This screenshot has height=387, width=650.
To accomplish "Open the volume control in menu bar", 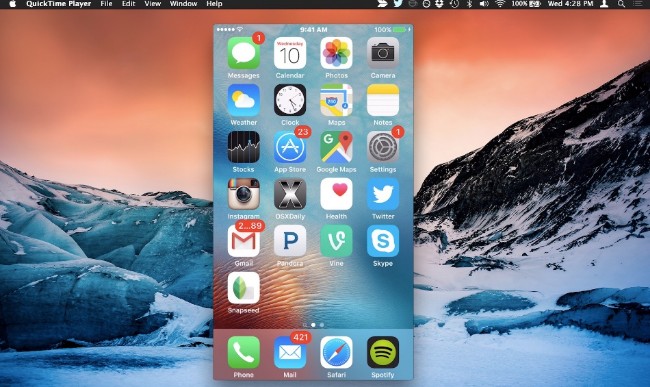I will click(484, 4).
